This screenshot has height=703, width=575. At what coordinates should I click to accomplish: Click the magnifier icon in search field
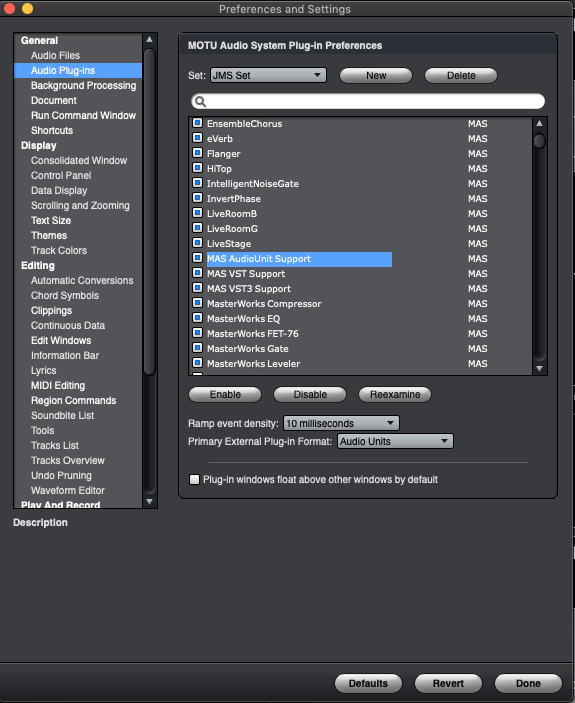coord(200,102)
